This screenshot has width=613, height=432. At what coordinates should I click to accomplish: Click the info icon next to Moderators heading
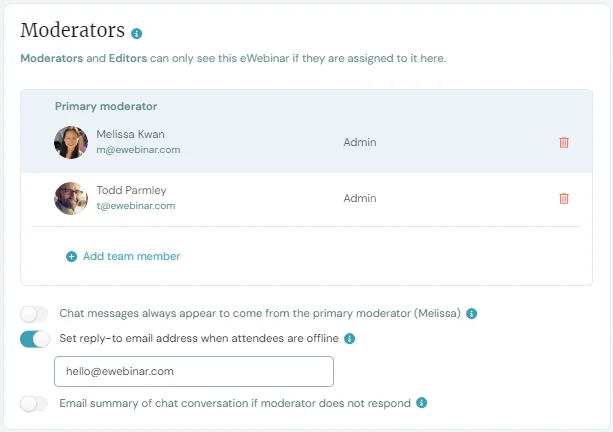[x=136, y=34]
